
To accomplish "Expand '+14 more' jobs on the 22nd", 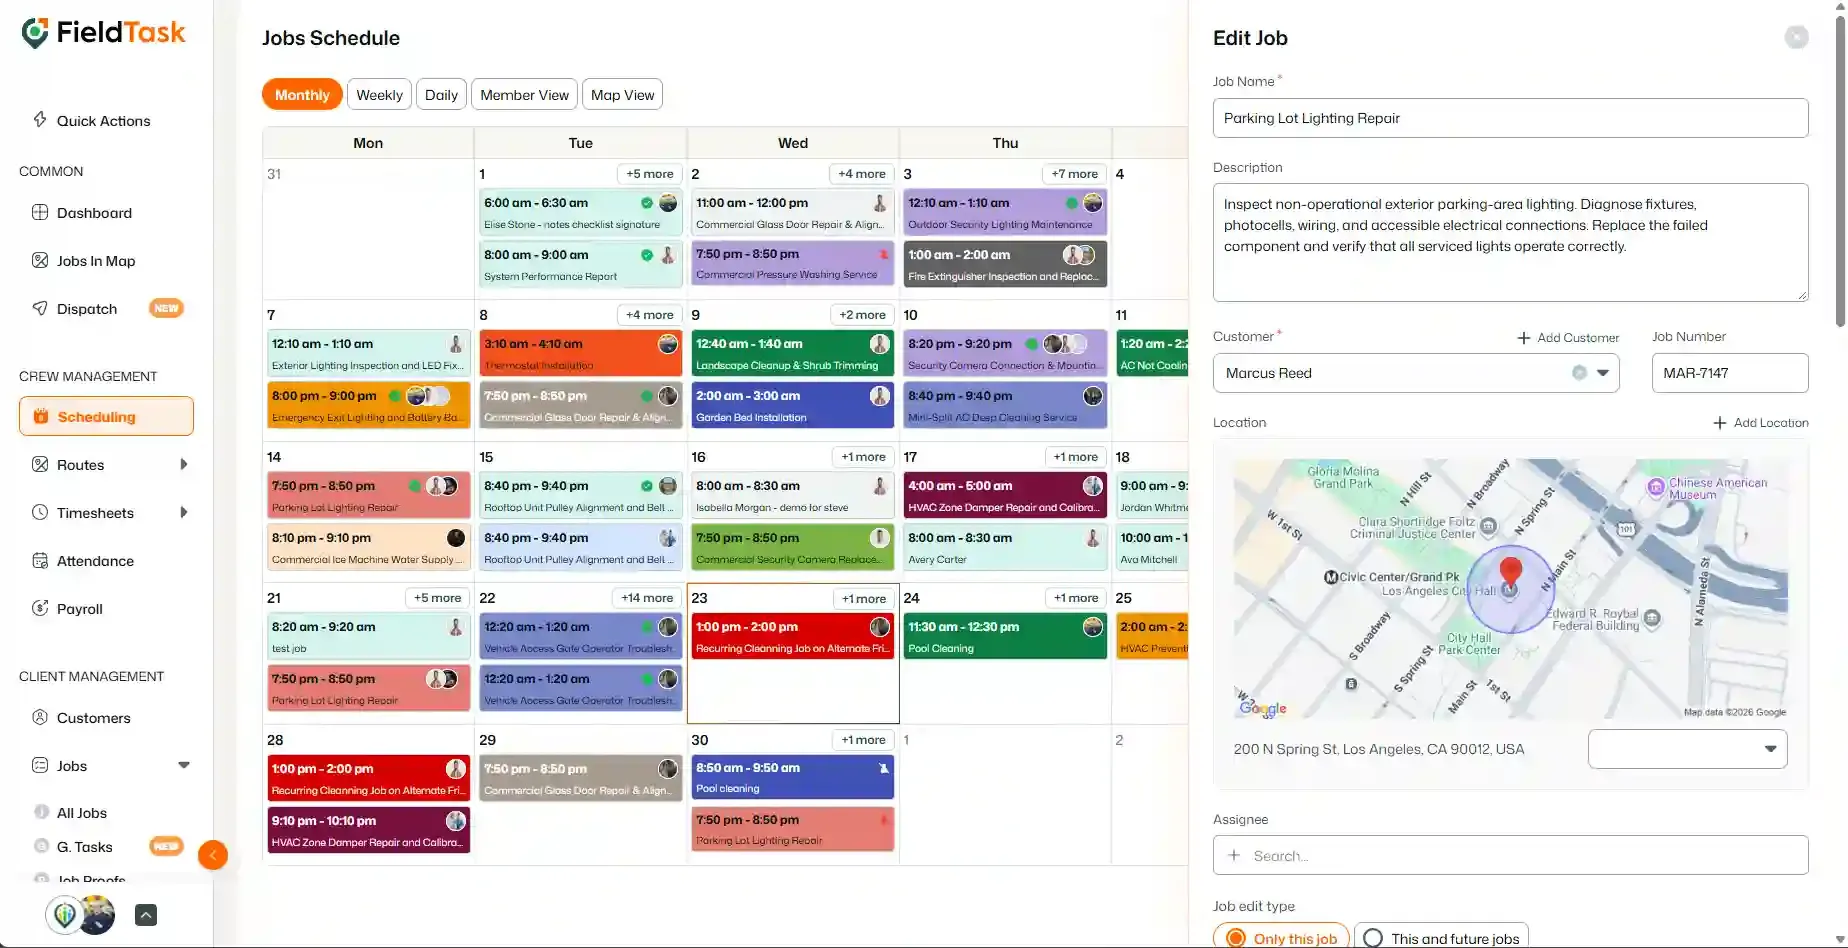I will (x=647, y=598).
